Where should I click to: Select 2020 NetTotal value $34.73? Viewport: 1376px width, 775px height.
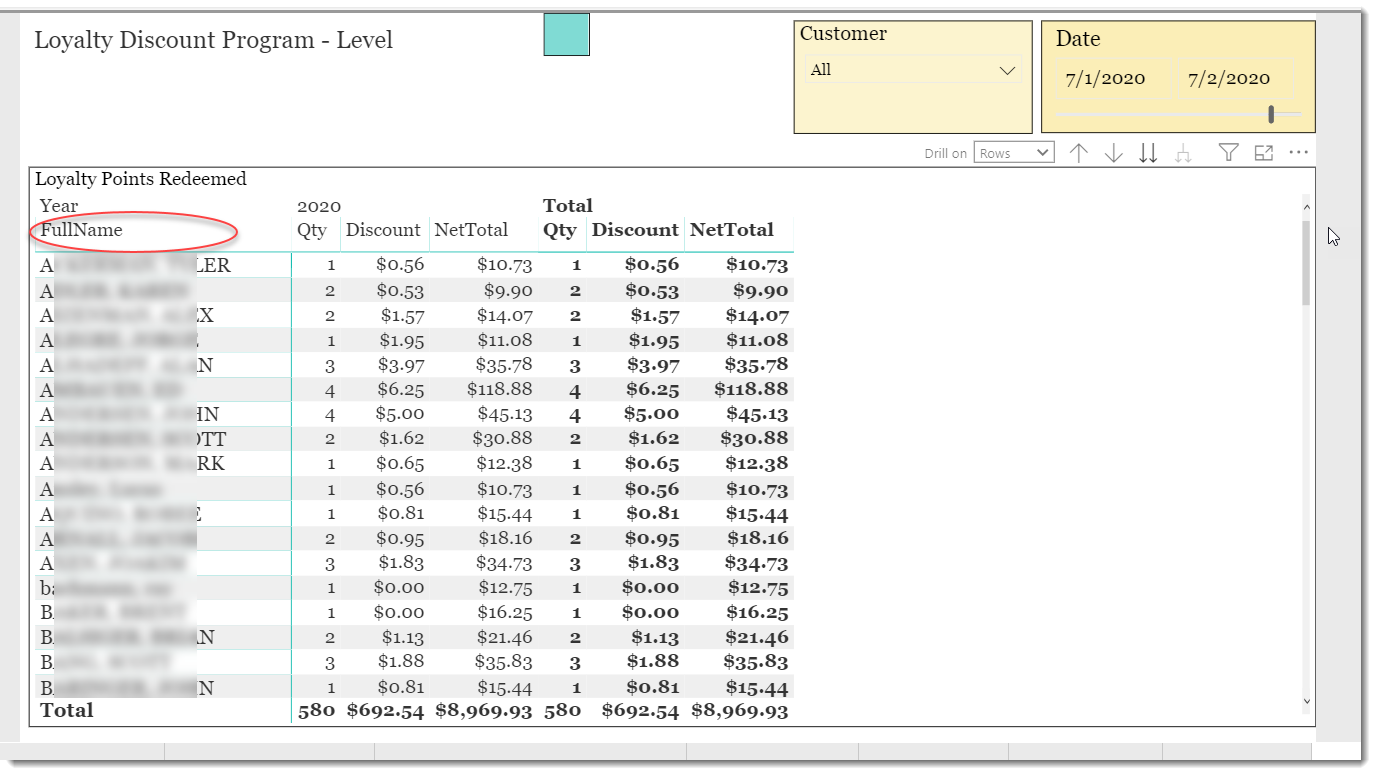pos(504,563)
